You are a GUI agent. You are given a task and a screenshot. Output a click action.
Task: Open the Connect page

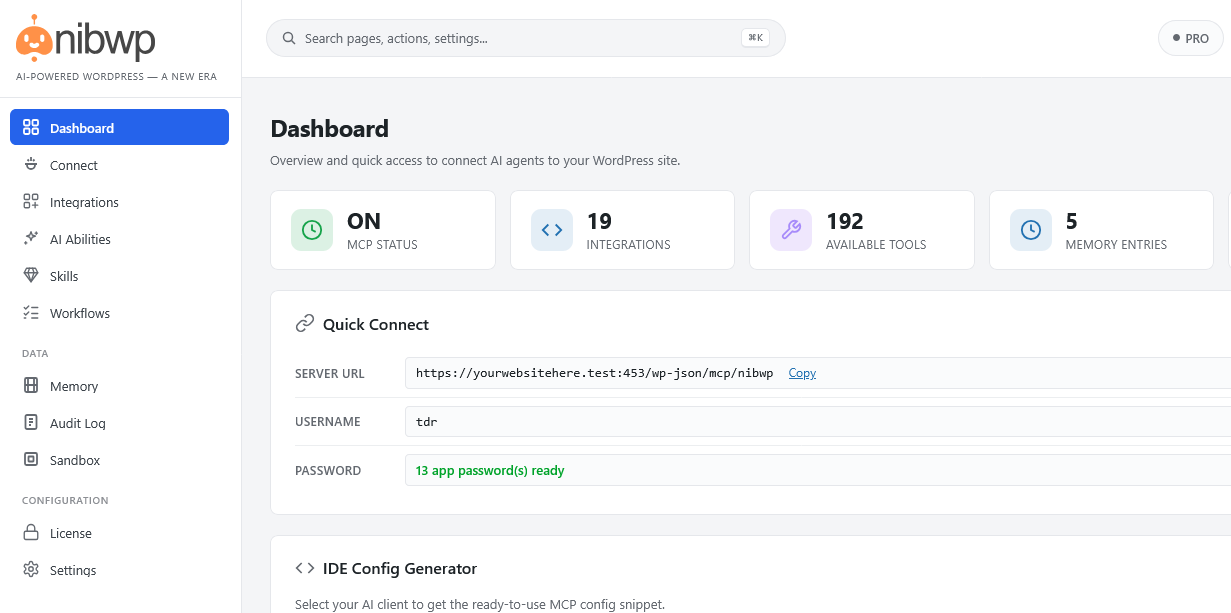tap(120, 165)
